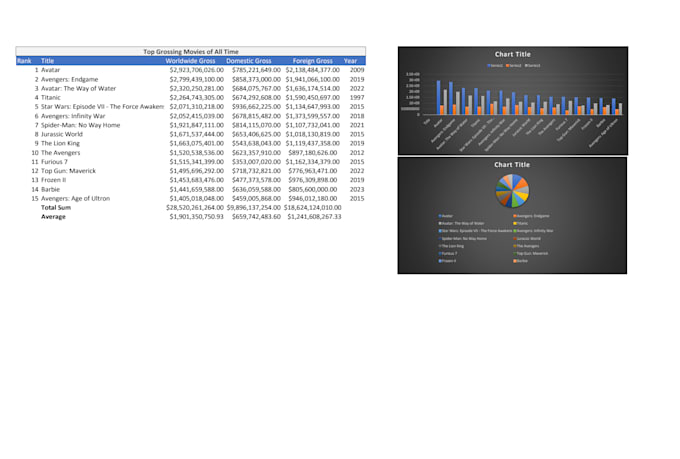Click the Frozen II legend entry in pie chart
This screenshot has height=459, width=680.
click(447, 261)
